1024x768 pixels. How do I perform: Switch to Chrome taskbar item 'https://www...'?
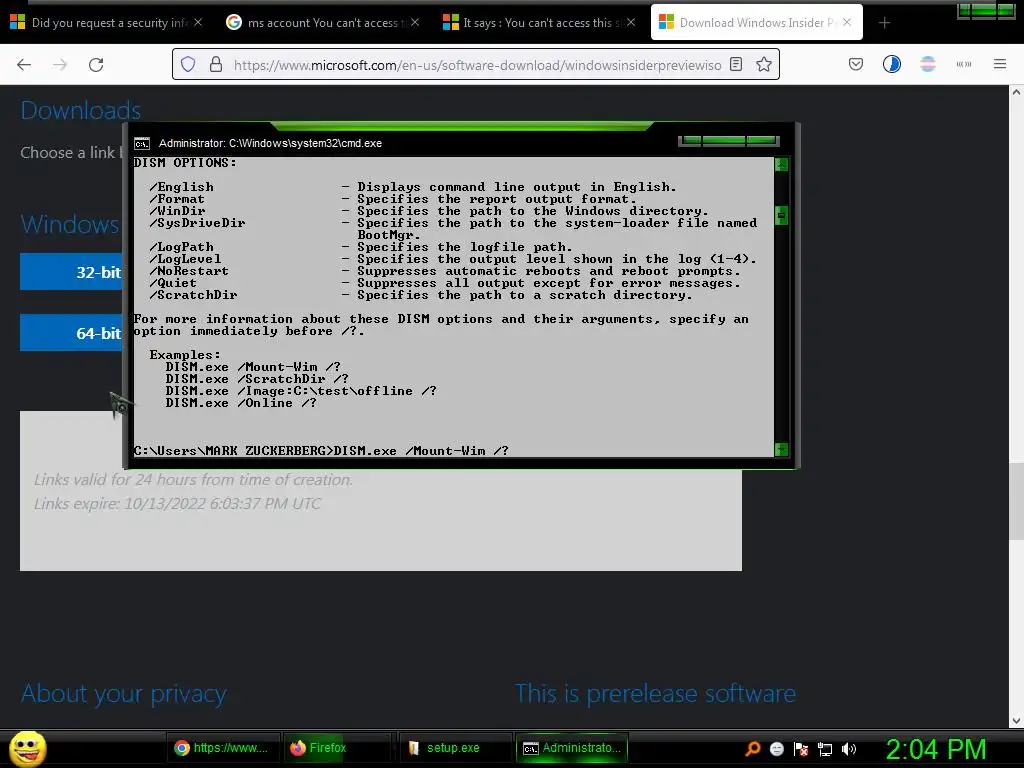pos(223,748)
